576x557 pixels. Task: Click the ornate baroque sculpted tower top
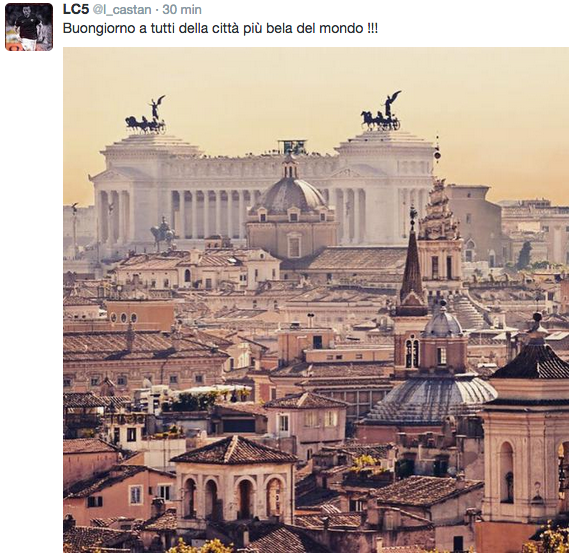439,211
